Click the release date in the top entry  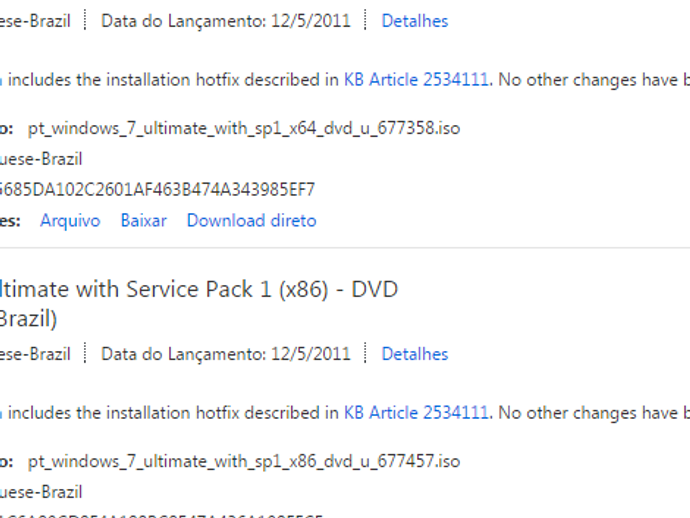226,21
